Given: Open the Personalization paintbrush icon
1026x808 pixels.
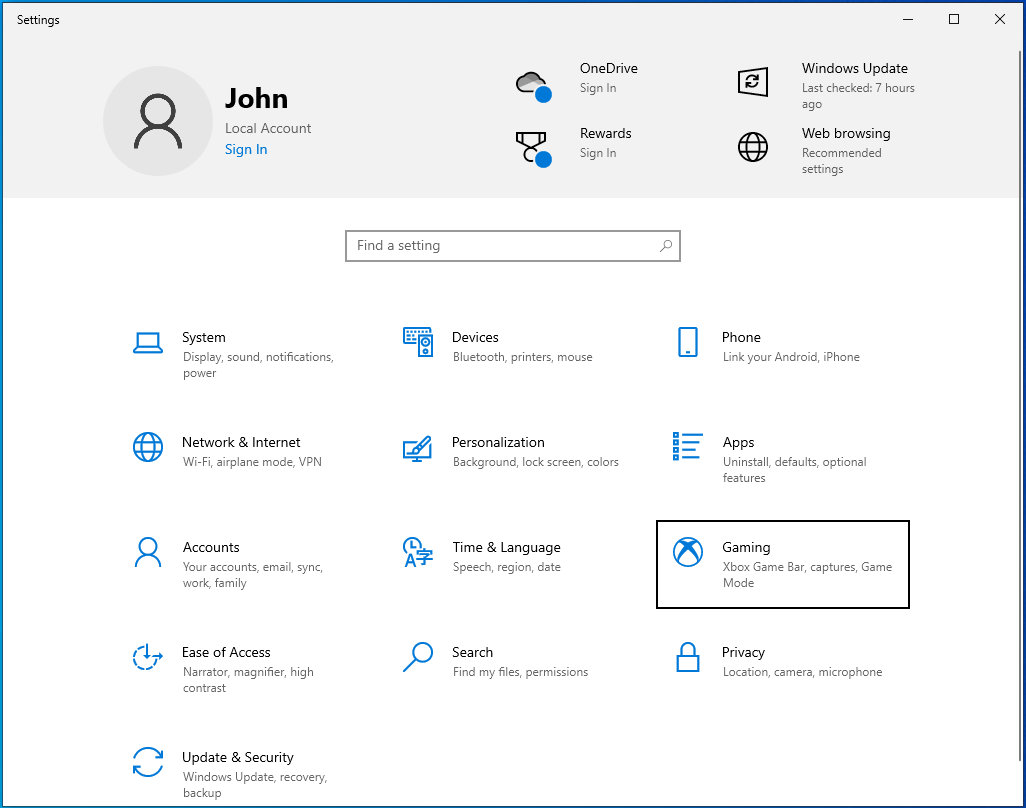Looking at the screenshot, I should pyautogui.click(x=417, y=447).
